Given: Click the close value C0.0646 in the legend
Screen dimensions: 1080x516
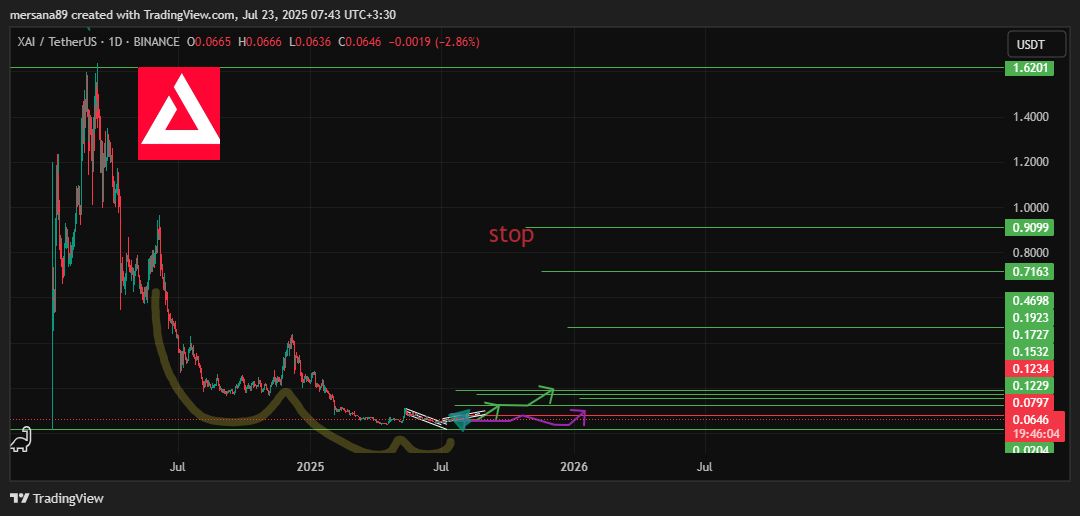Looking at the screenshot, I should click(359, 42).
